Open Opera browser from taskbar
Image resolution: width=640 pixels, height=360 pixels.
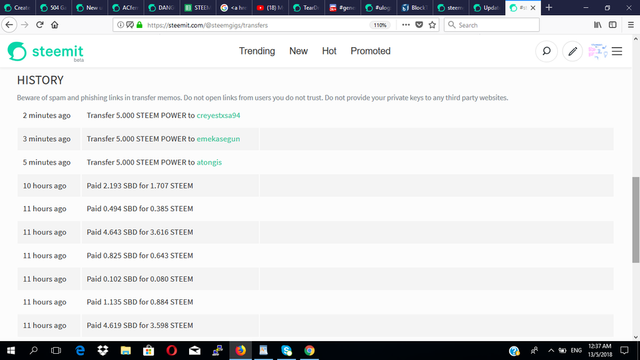171,351
